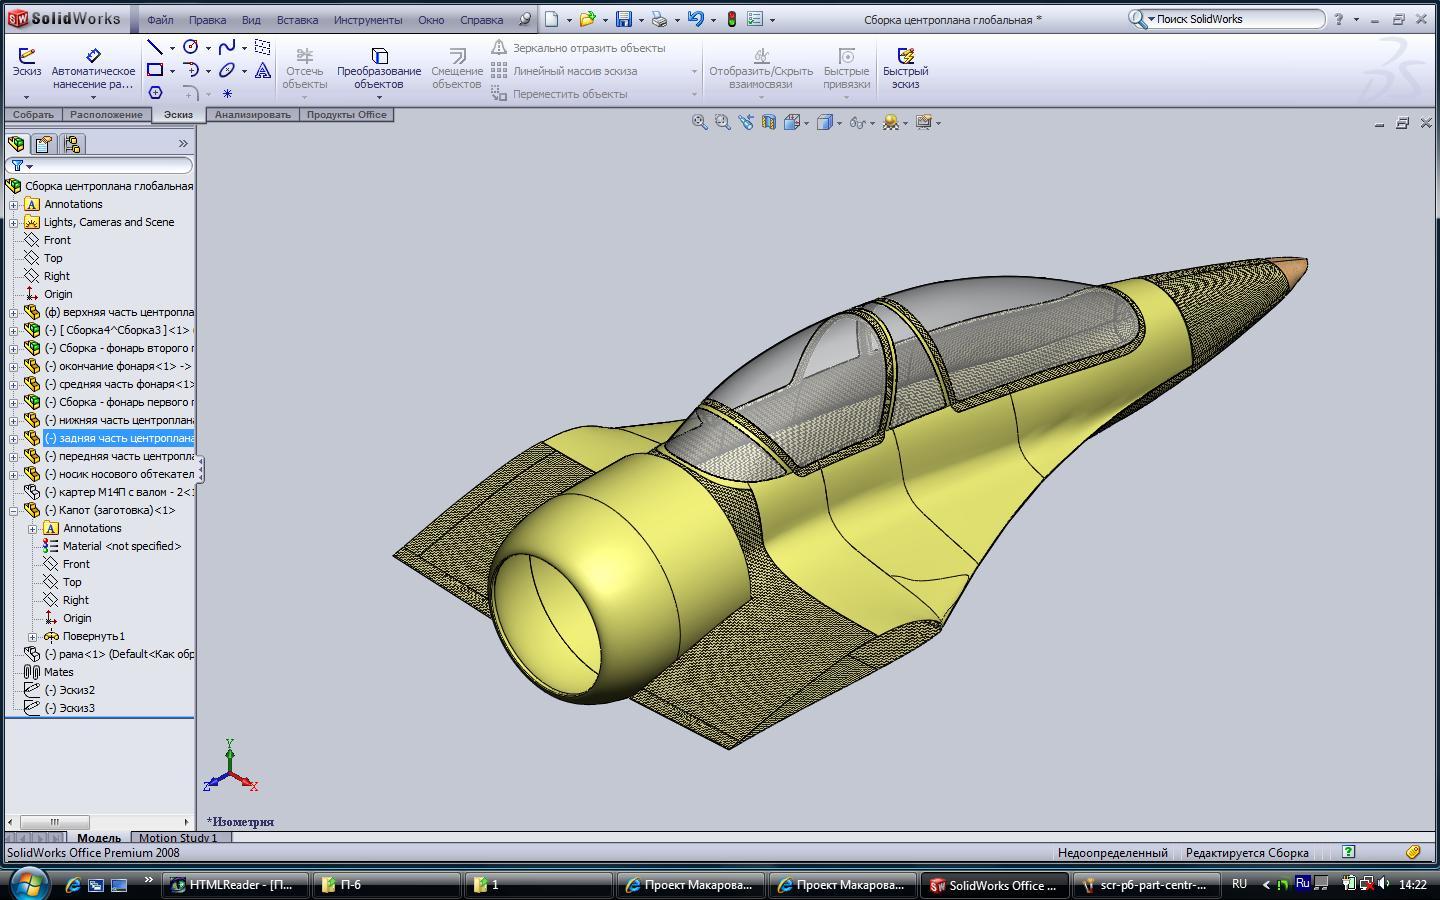Switch to the Анализировать tab
Image resolution: width=1440 pixels, height=900 pixels.
point(252,115)
